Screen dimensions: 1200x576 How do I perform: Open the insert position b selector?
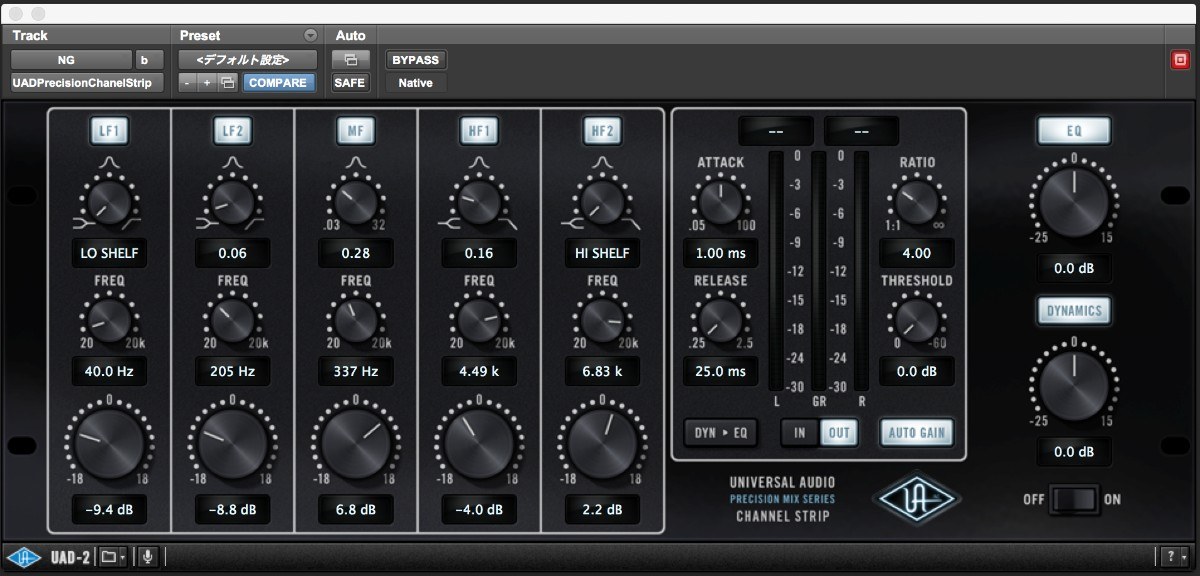click(149, 60)
